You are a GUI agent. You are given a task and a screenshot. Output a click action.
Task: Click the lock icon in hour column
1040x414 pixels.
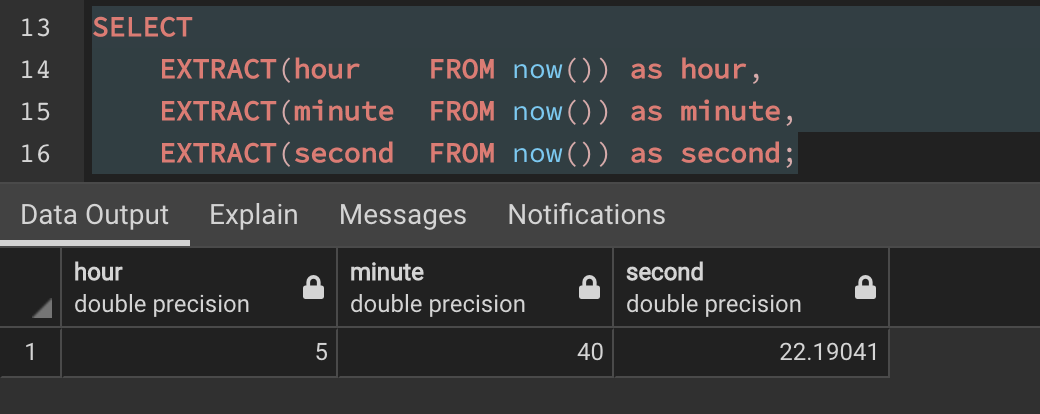click(x=313, y=289)
